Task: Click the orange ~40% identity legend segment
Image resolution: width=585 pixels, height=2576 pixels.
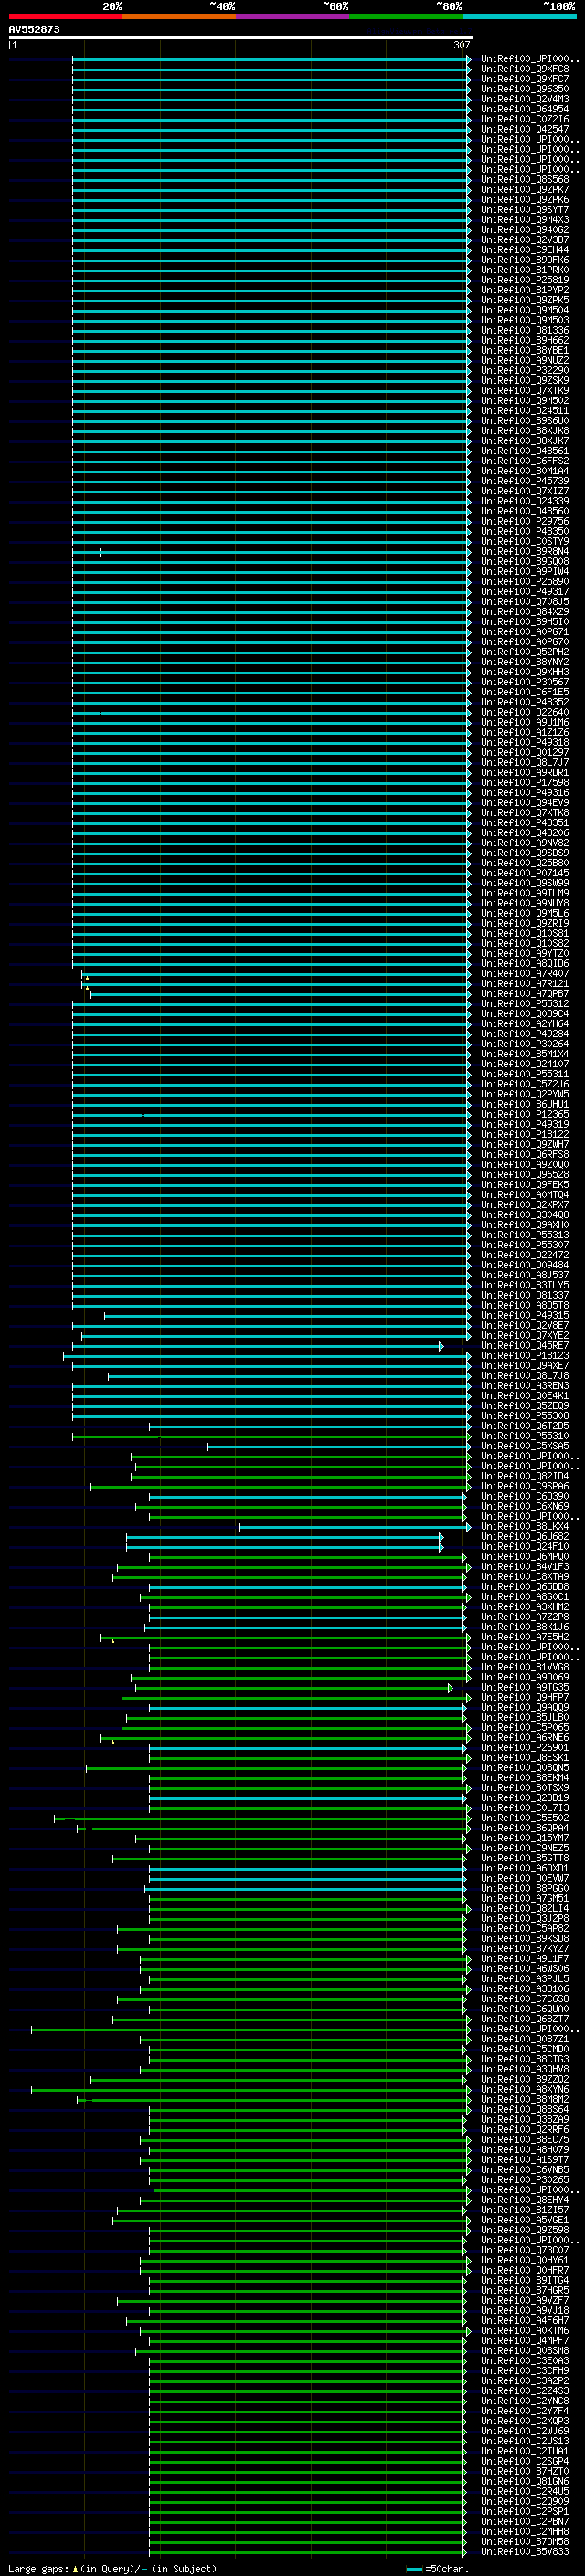Action: pos(179,16)
